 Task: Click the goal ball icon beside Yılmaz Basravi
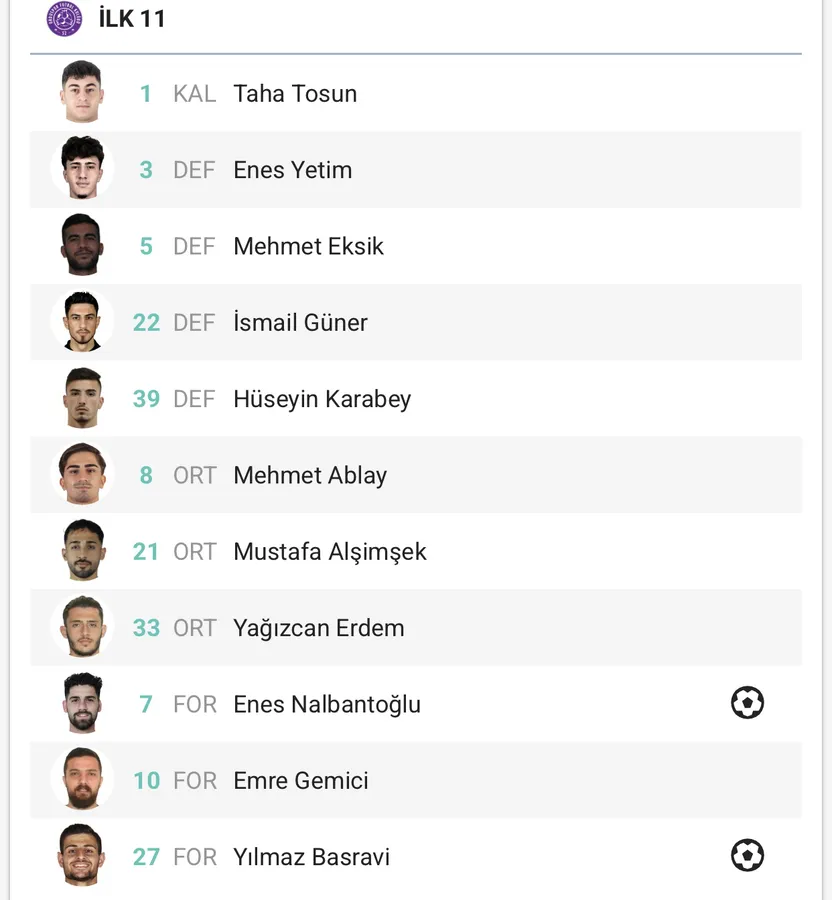747,856
